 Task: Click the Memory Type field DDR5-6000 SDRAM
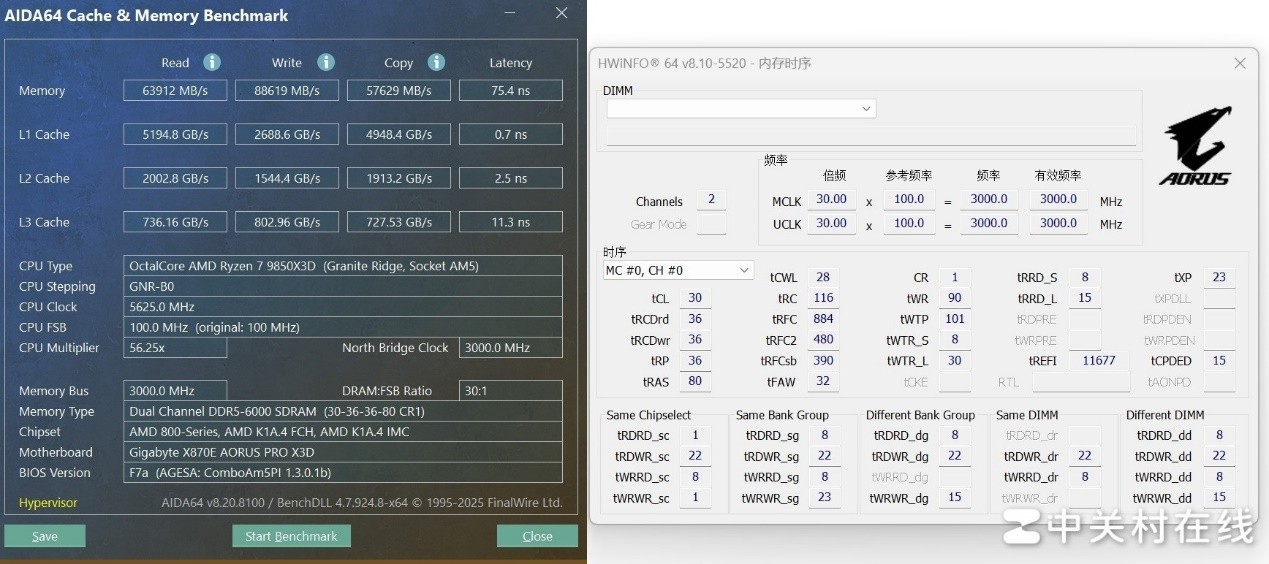click(343, 411)
